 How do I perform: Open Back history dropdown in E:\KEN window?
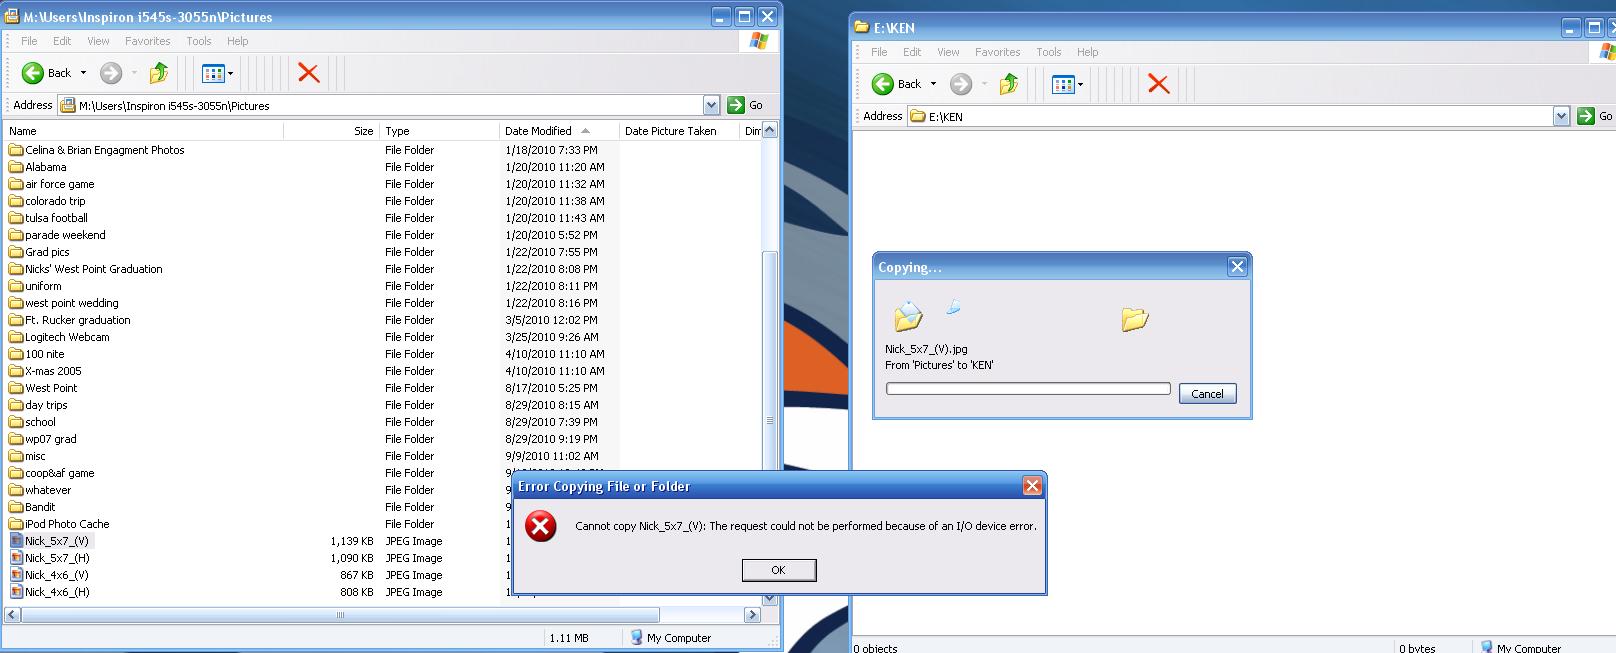click(x=933, y=84)
